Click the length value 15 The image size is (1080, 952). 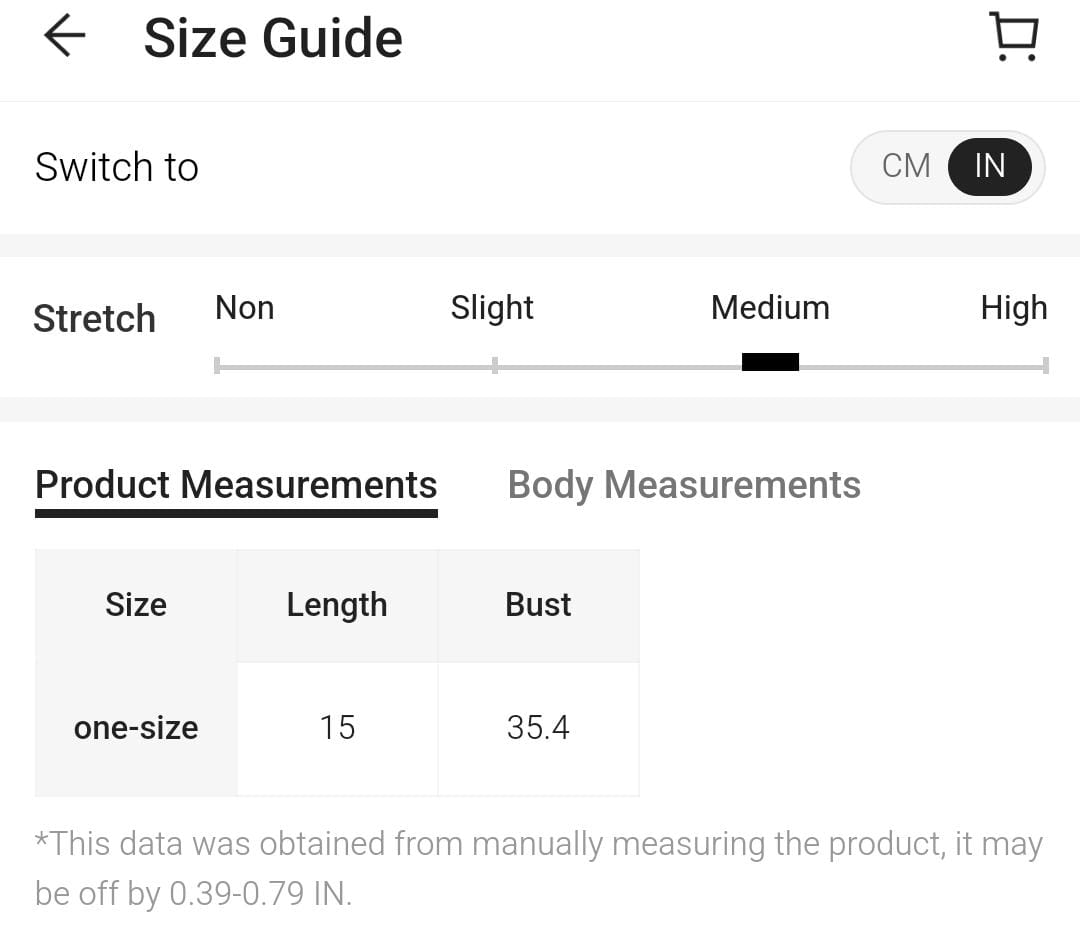[337, 728]
